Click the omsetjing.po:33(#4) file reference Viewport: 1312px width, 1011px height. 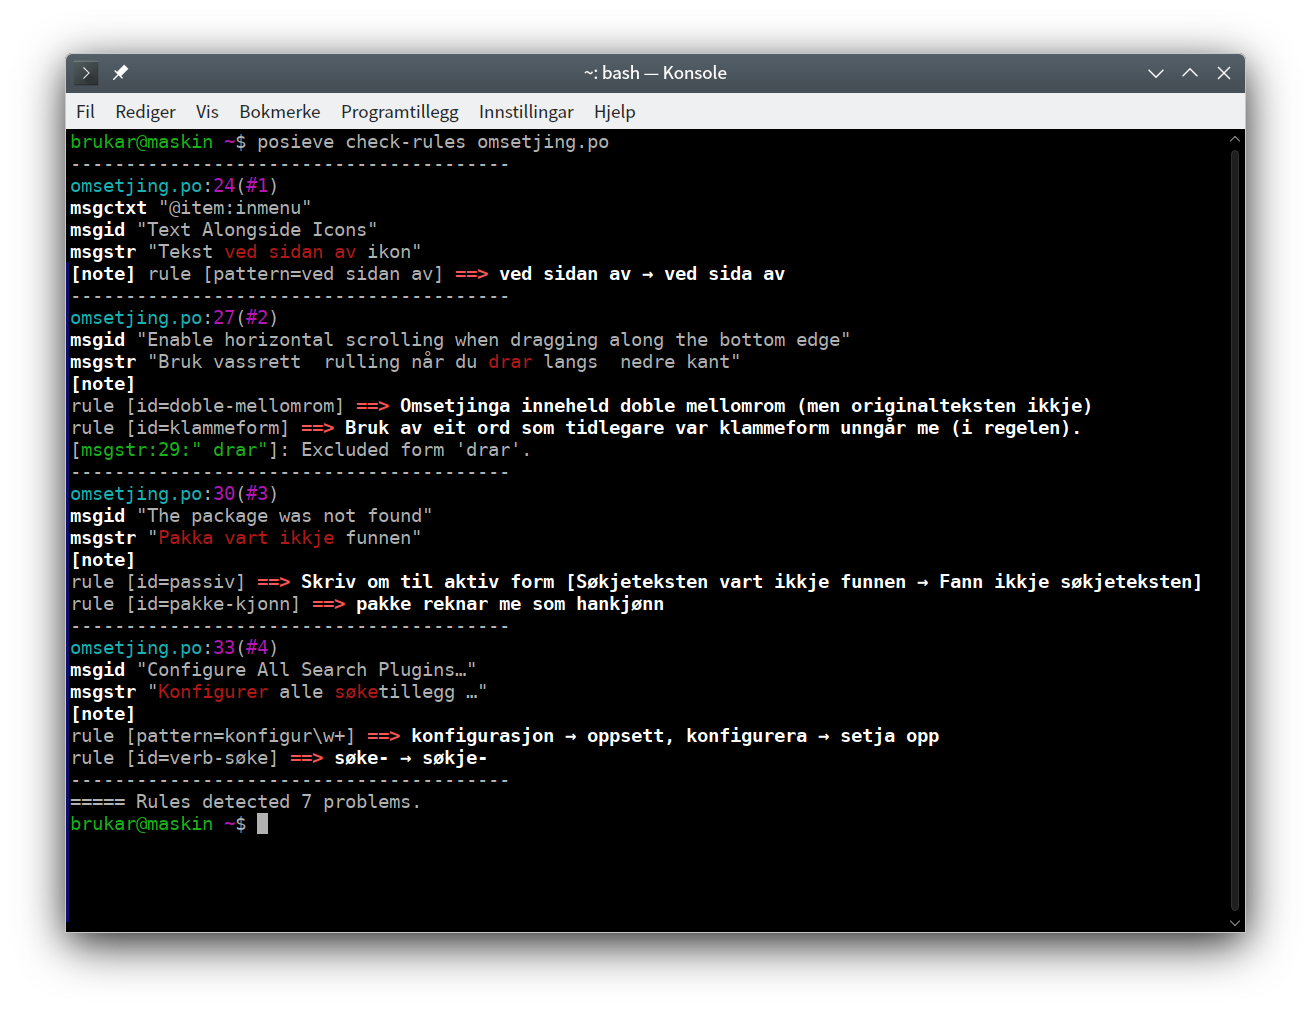point(174,648)
